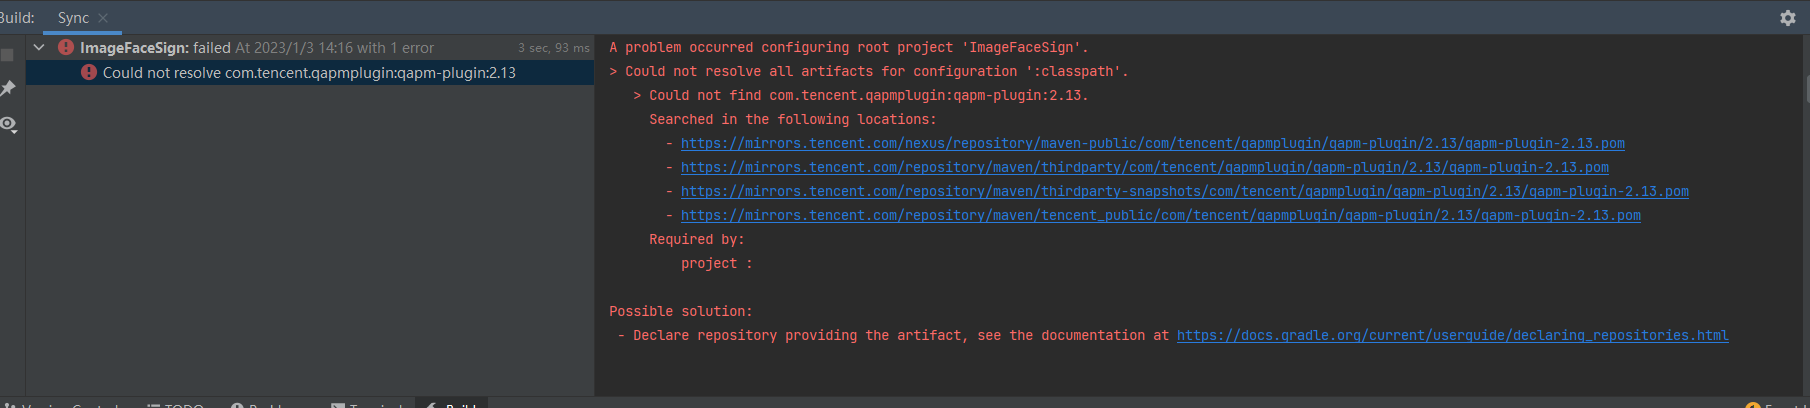Open the Terminal tool window icon
The image size is (1810, 408).
coord(338,404)
